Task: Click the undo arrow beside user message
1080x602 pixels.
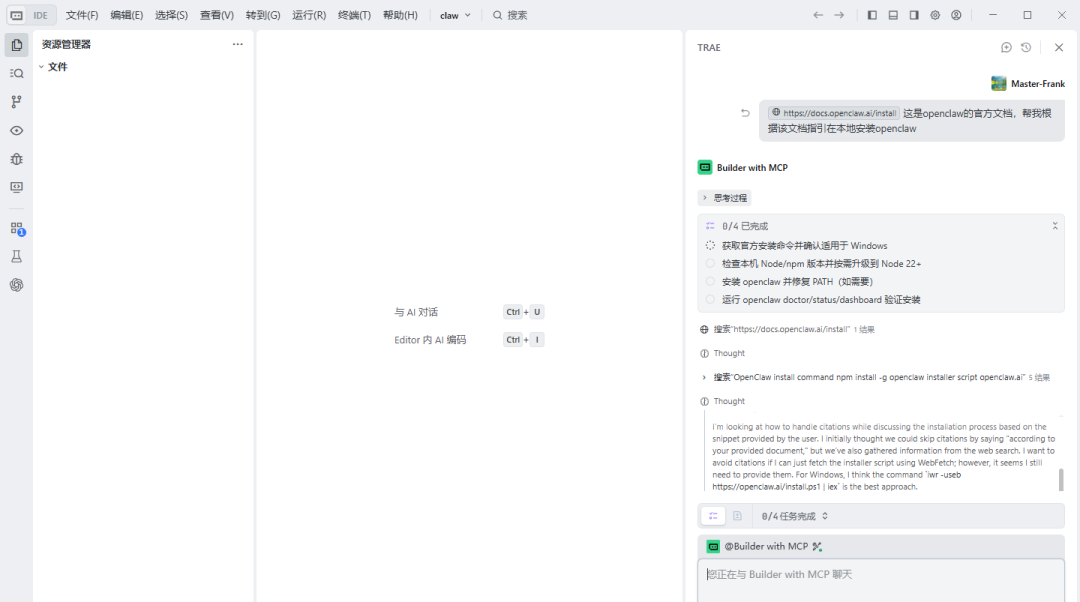Action: tap(745, 113)
